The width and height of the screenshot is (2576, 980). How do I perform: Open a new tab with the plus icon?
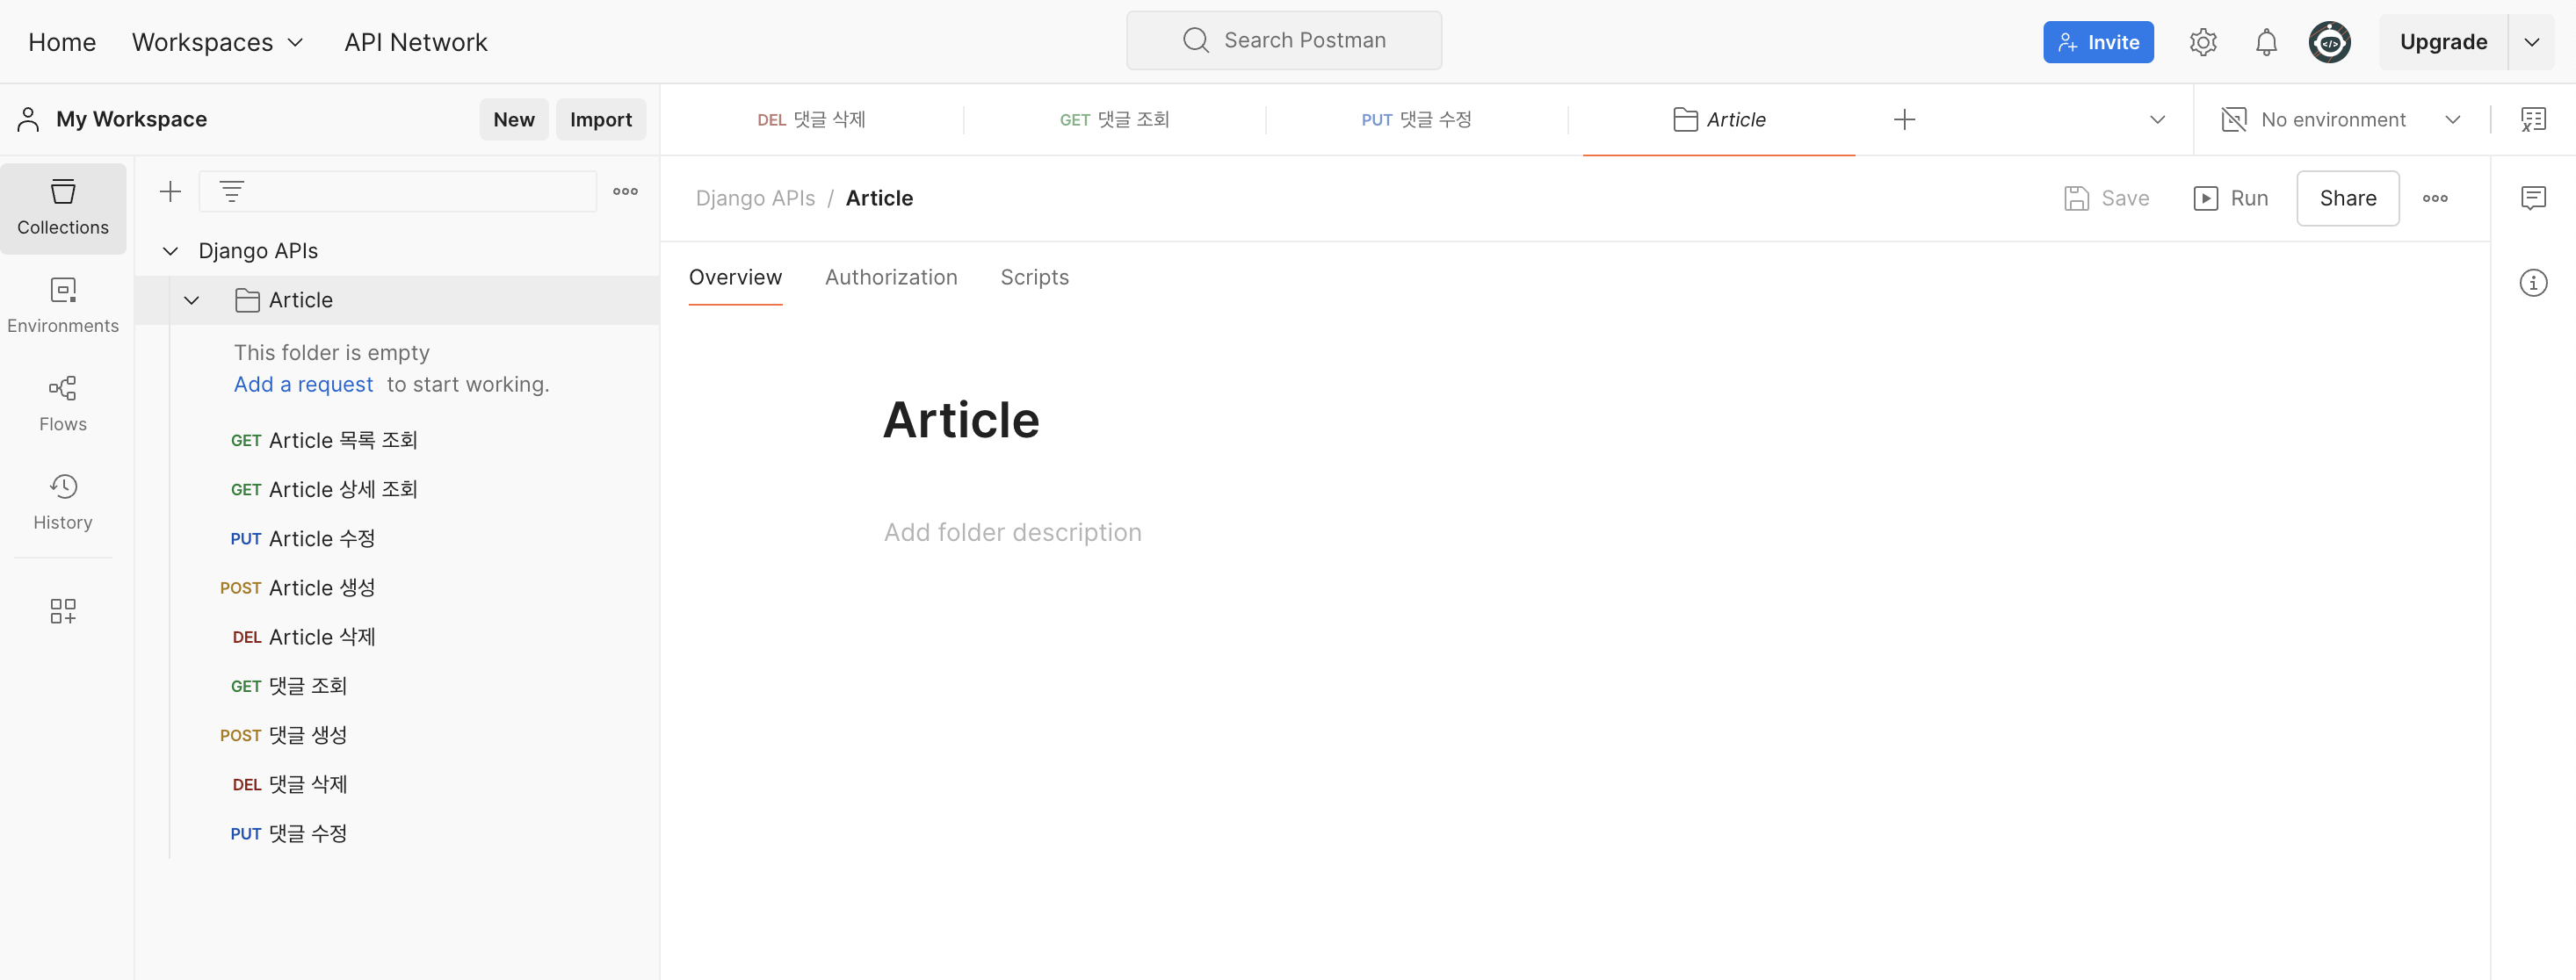coord(1904,120)
